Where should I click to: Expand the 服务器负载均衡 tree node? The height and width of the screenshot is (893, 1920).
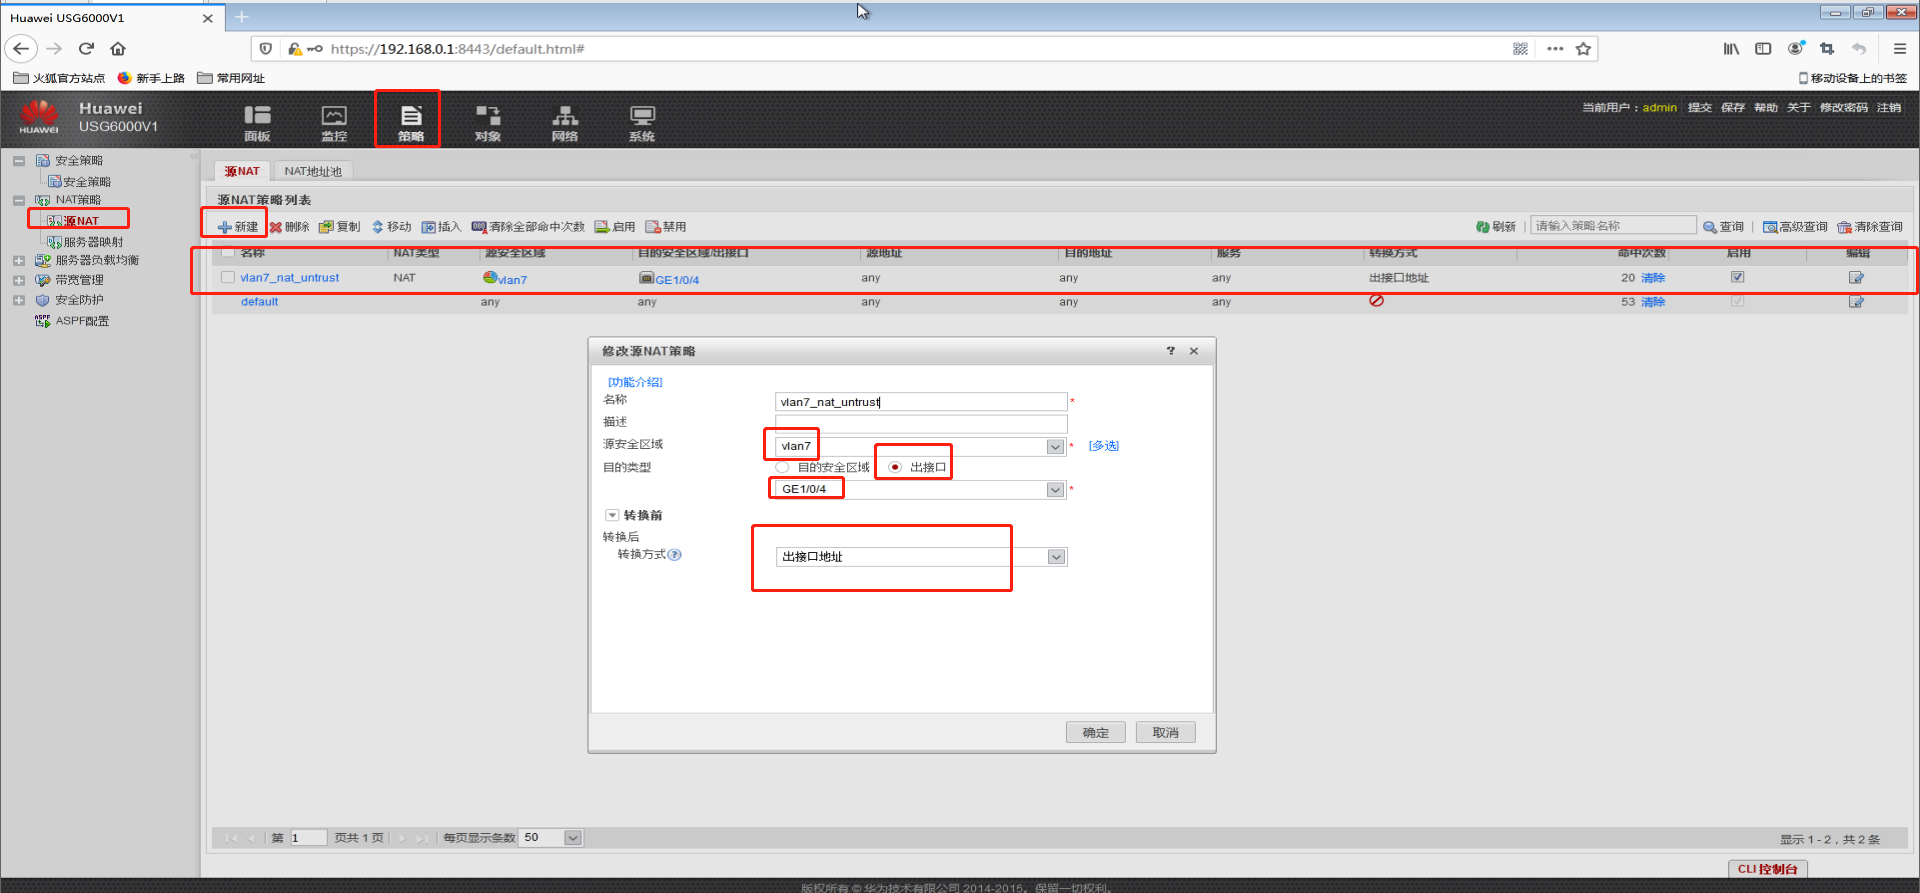pos(19,261)
